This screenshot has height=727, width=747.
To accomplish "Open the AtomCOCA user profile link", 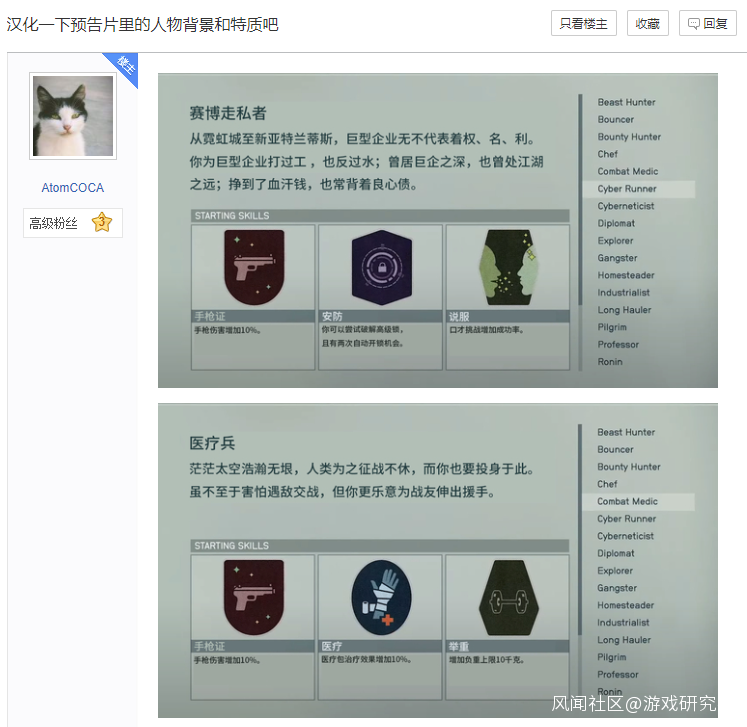I will coord(72,188).
